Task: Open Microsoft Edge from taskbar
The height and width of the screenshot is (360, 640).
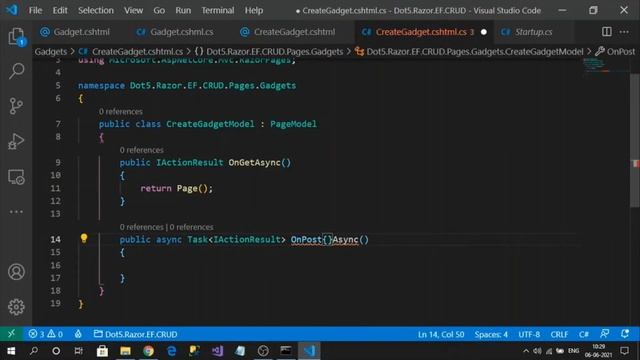Action: pos(171,351)
